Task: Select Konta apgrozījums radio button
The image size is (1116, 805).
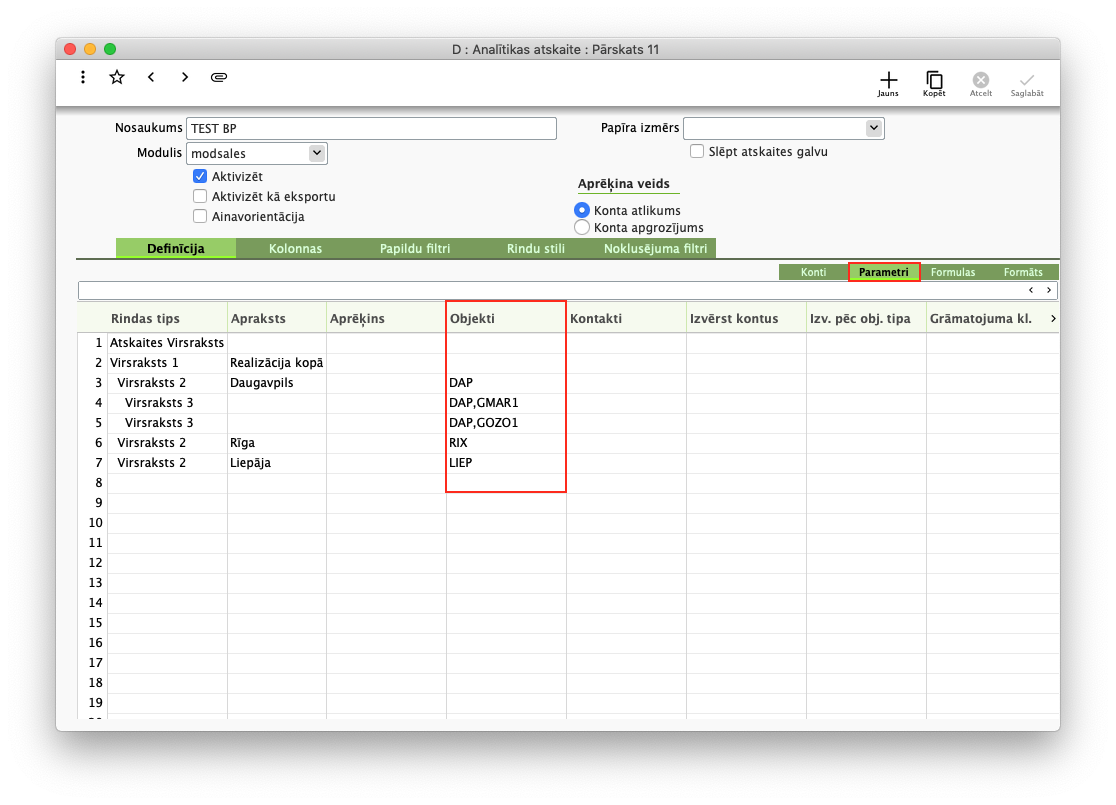Action: click(x=581, y=227)
